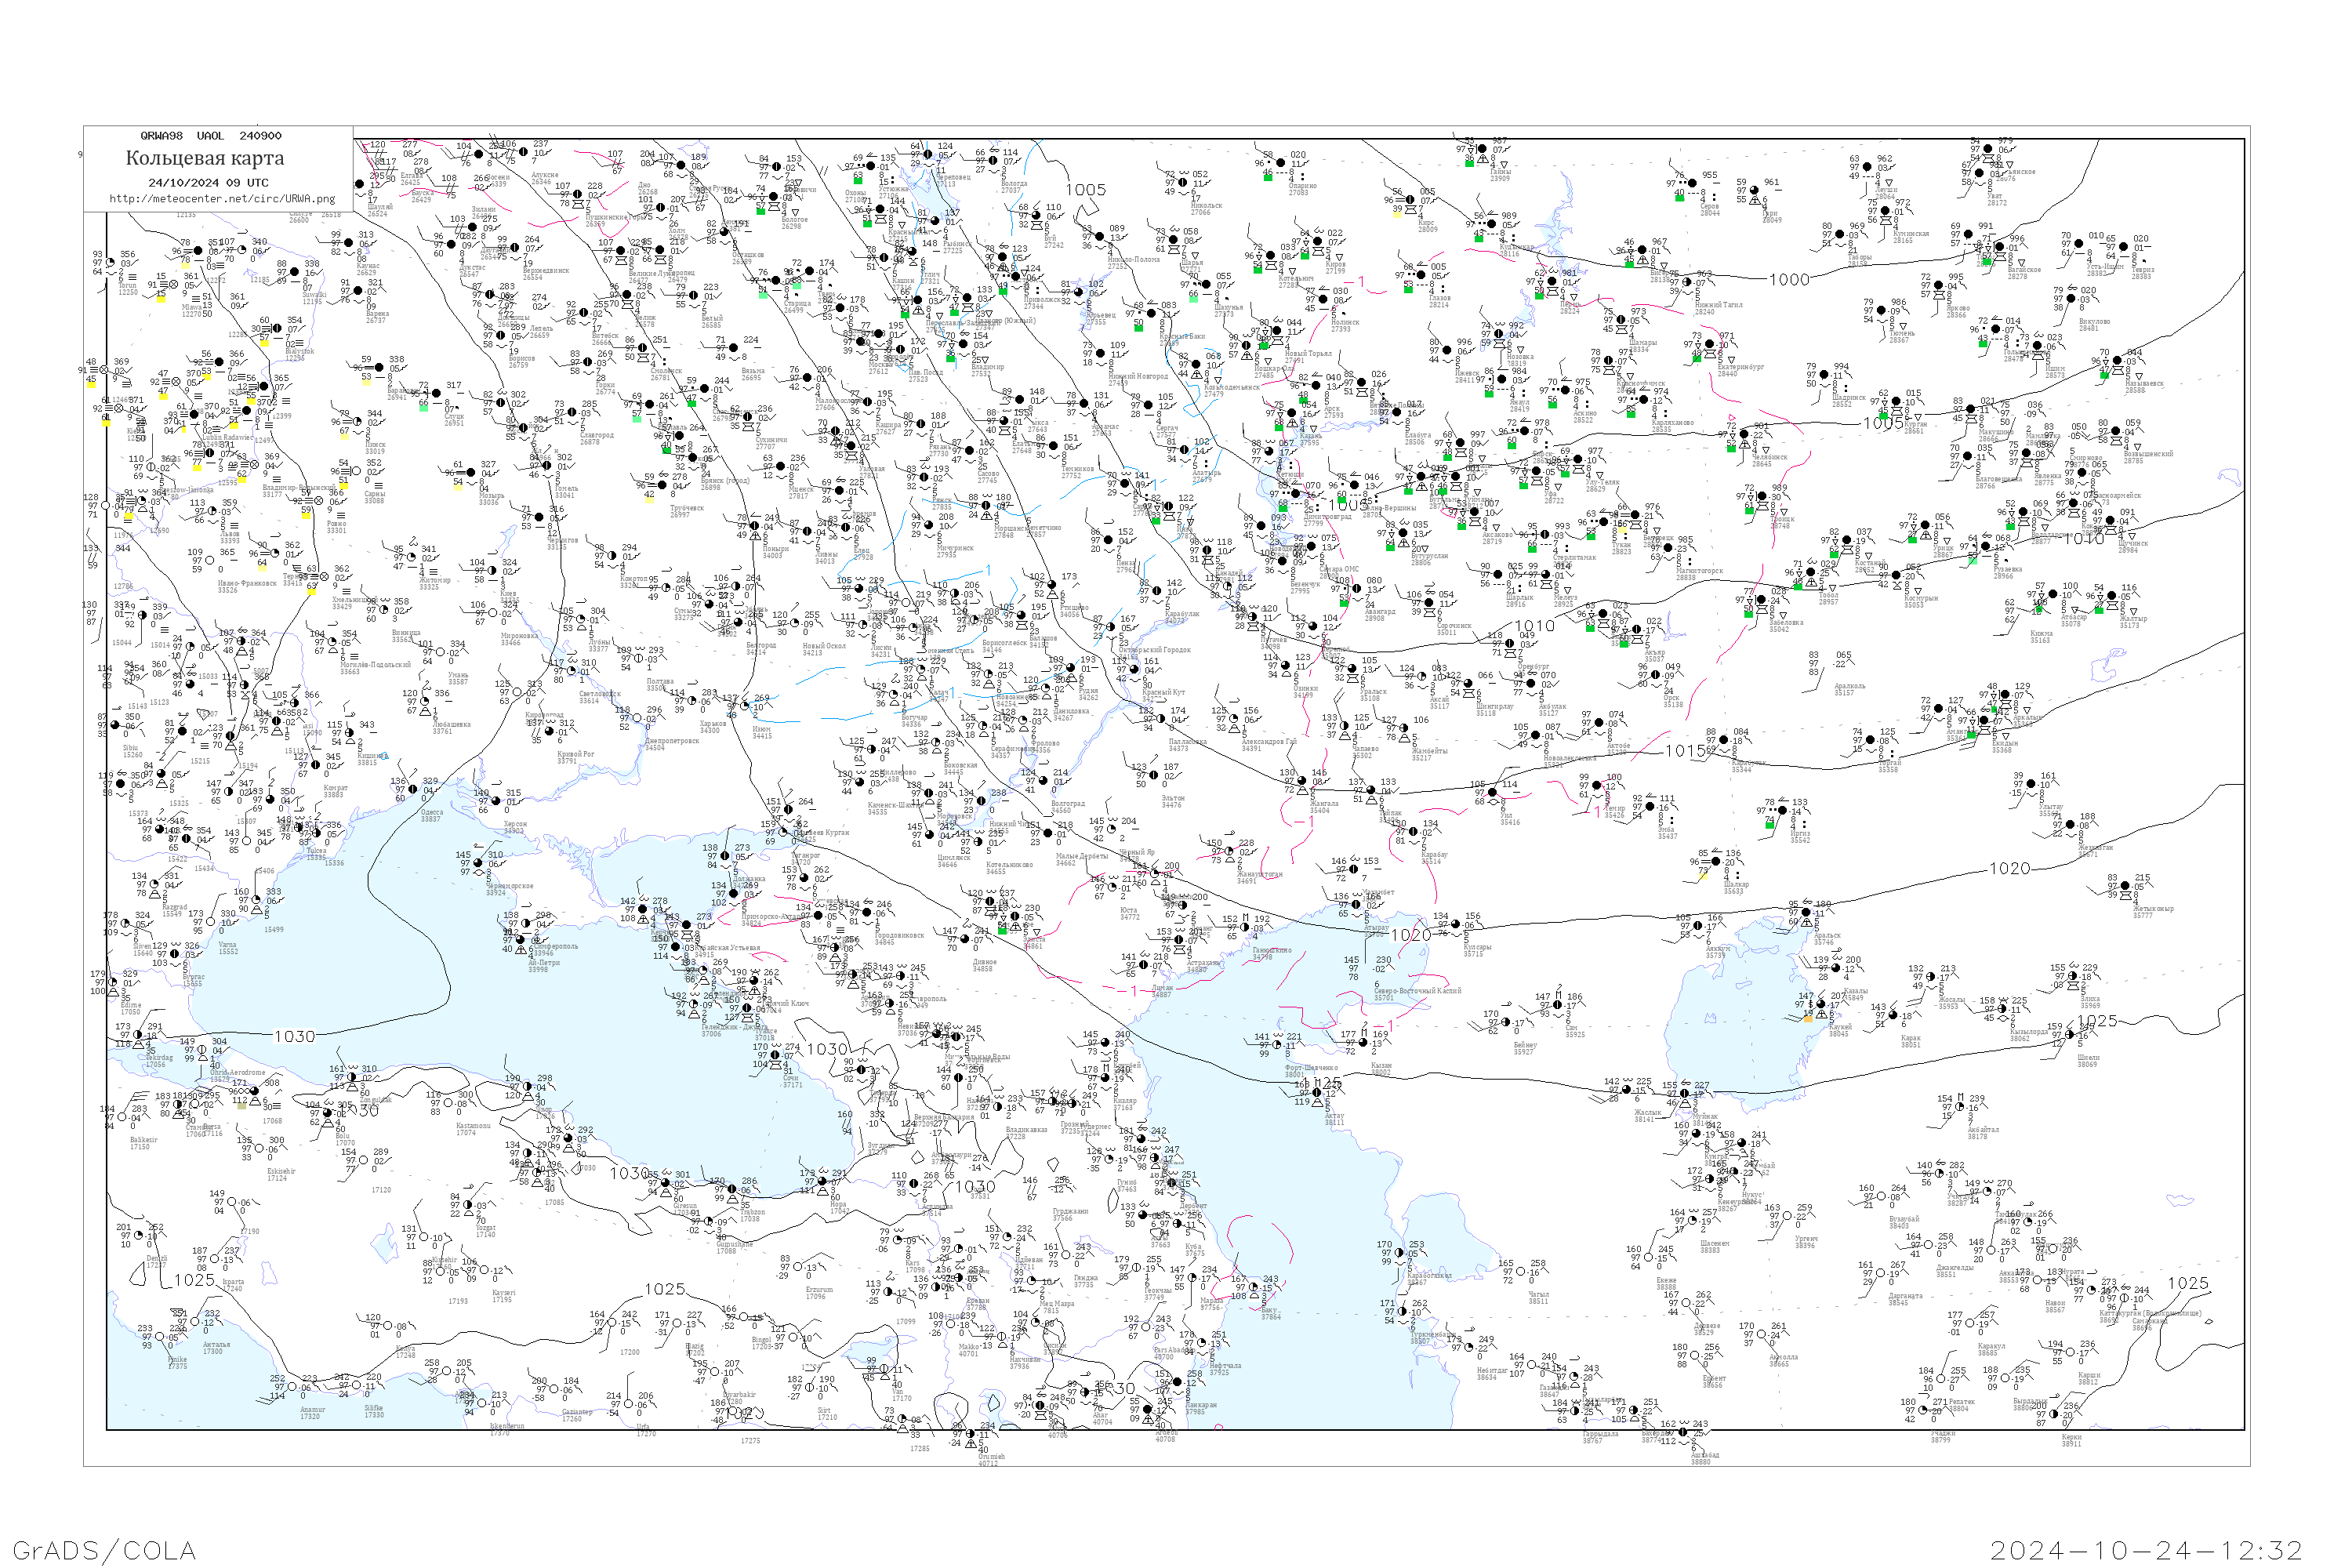Viewport: 2352px width, 1568px height.
Task: Open the meteocenter.net URWA.png URL link
Action: click(x=222, y=198)
